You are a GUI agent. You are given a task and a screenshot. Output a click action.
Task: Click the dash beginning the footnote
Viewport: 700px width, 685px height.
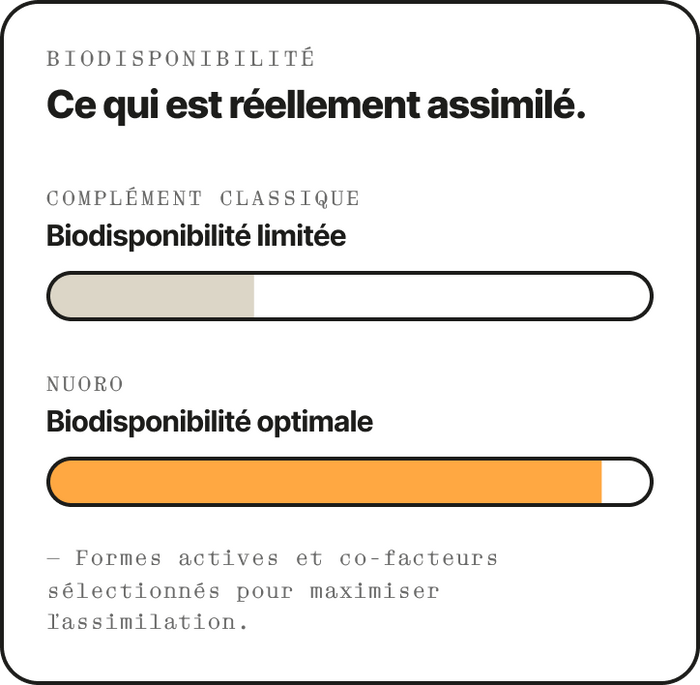(54, 559)
